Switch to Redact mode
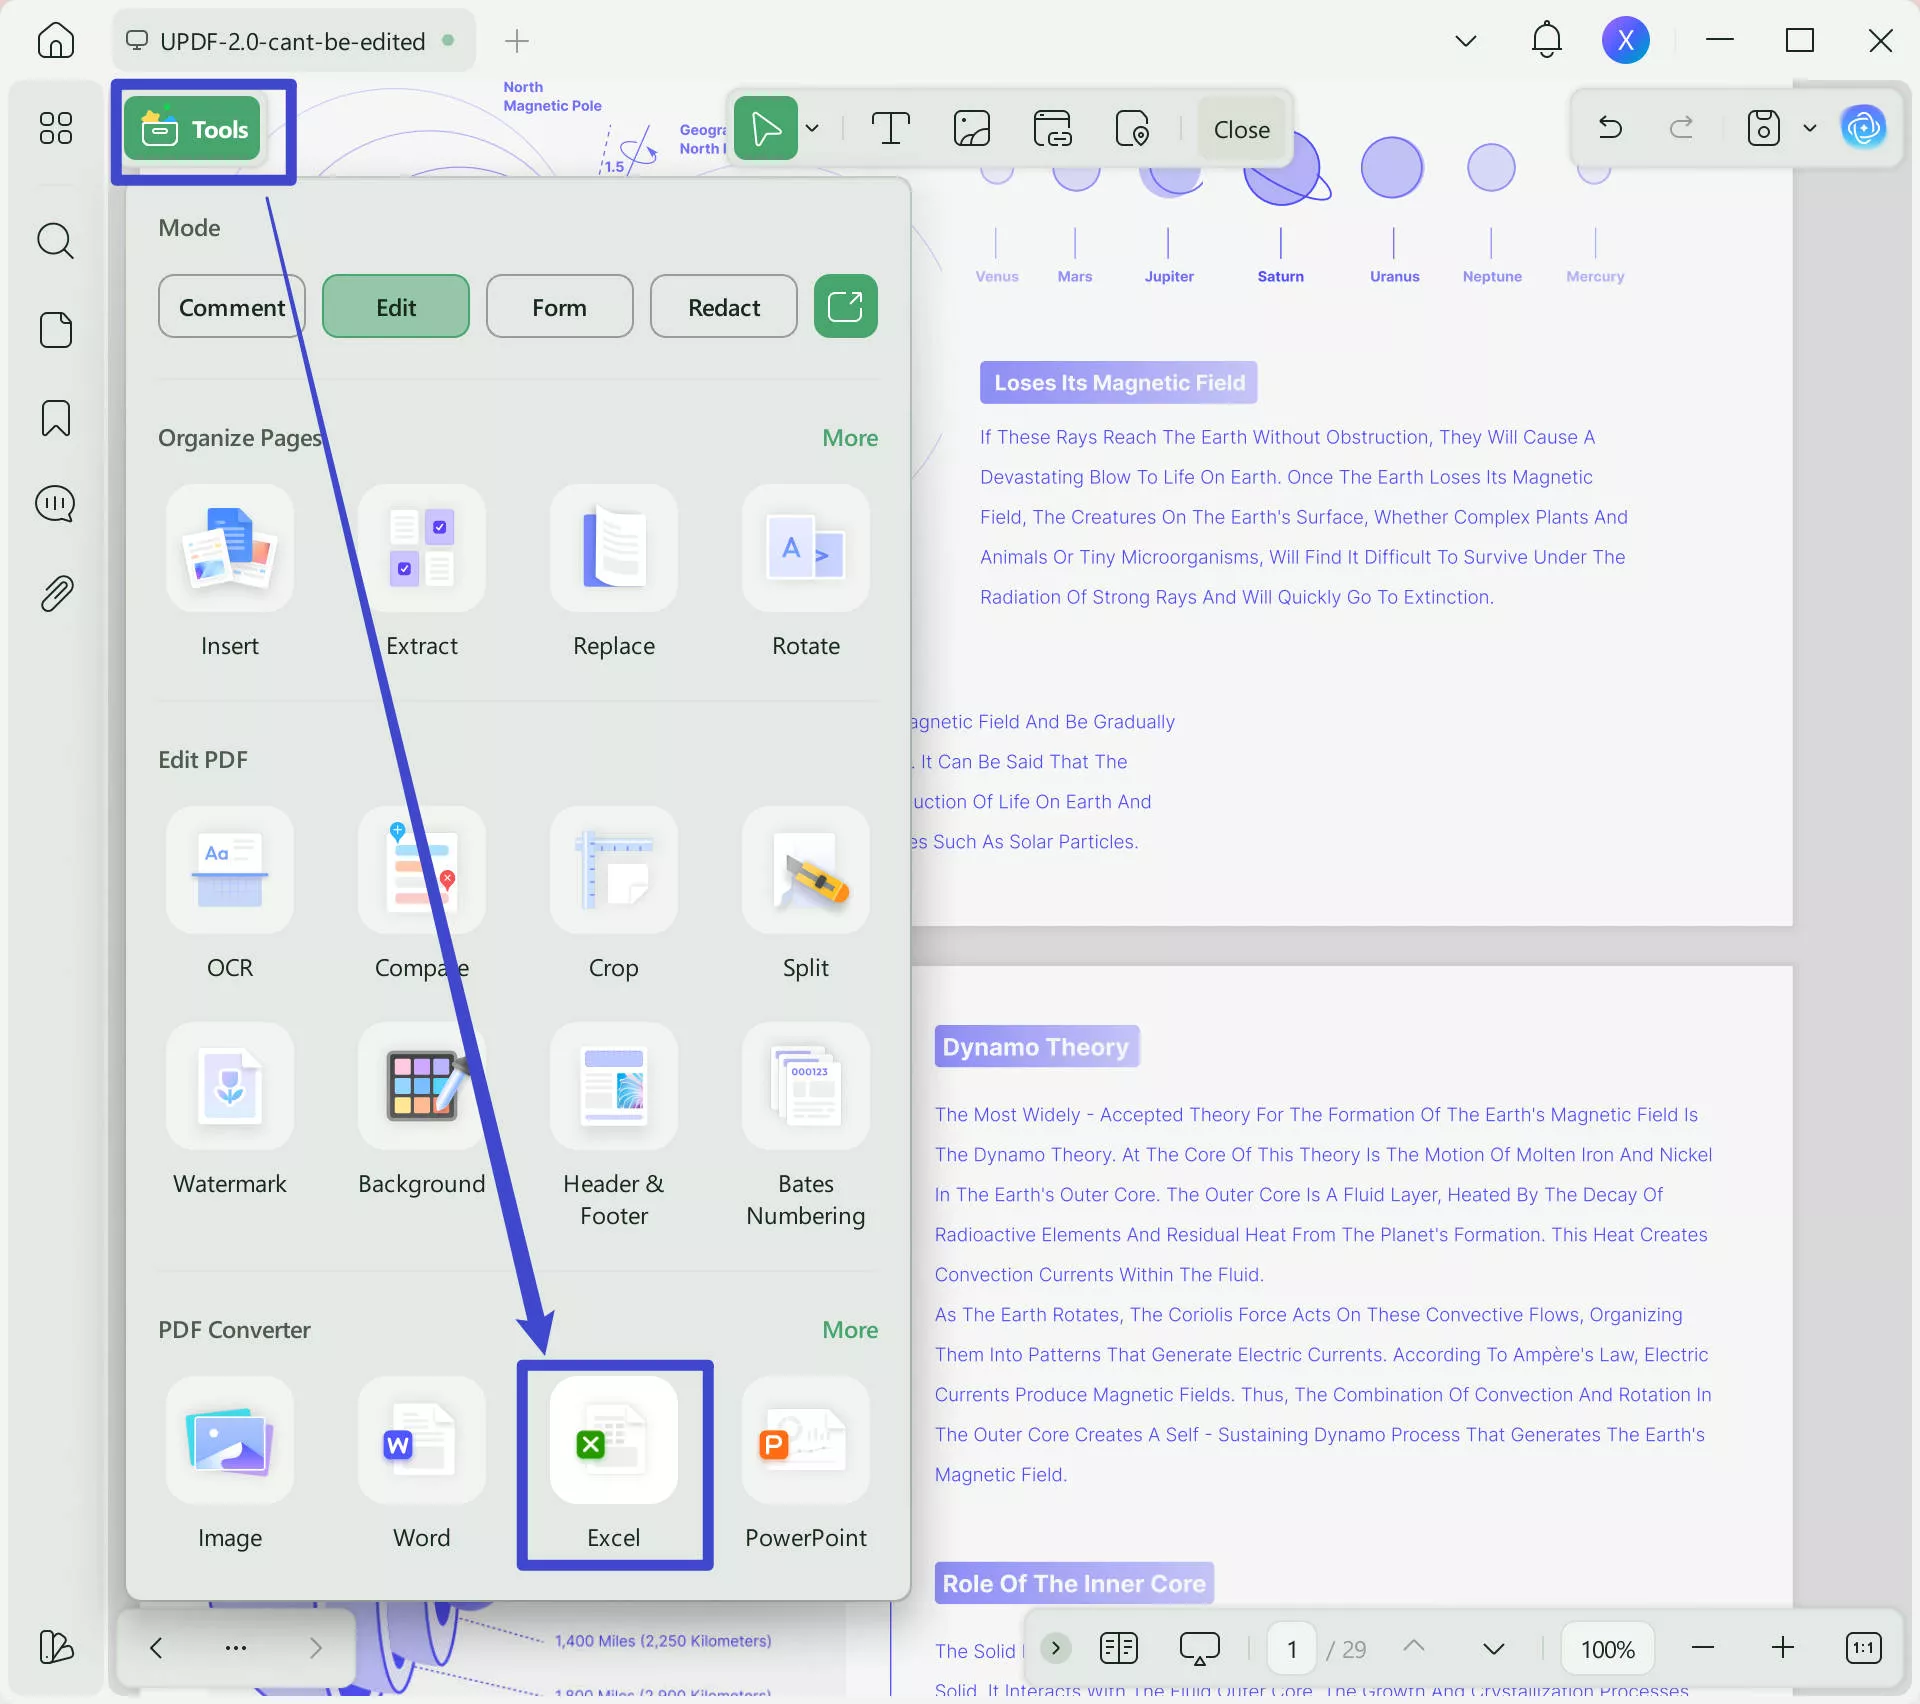This screenshot has width=1920, height=1704. [723, 306]
